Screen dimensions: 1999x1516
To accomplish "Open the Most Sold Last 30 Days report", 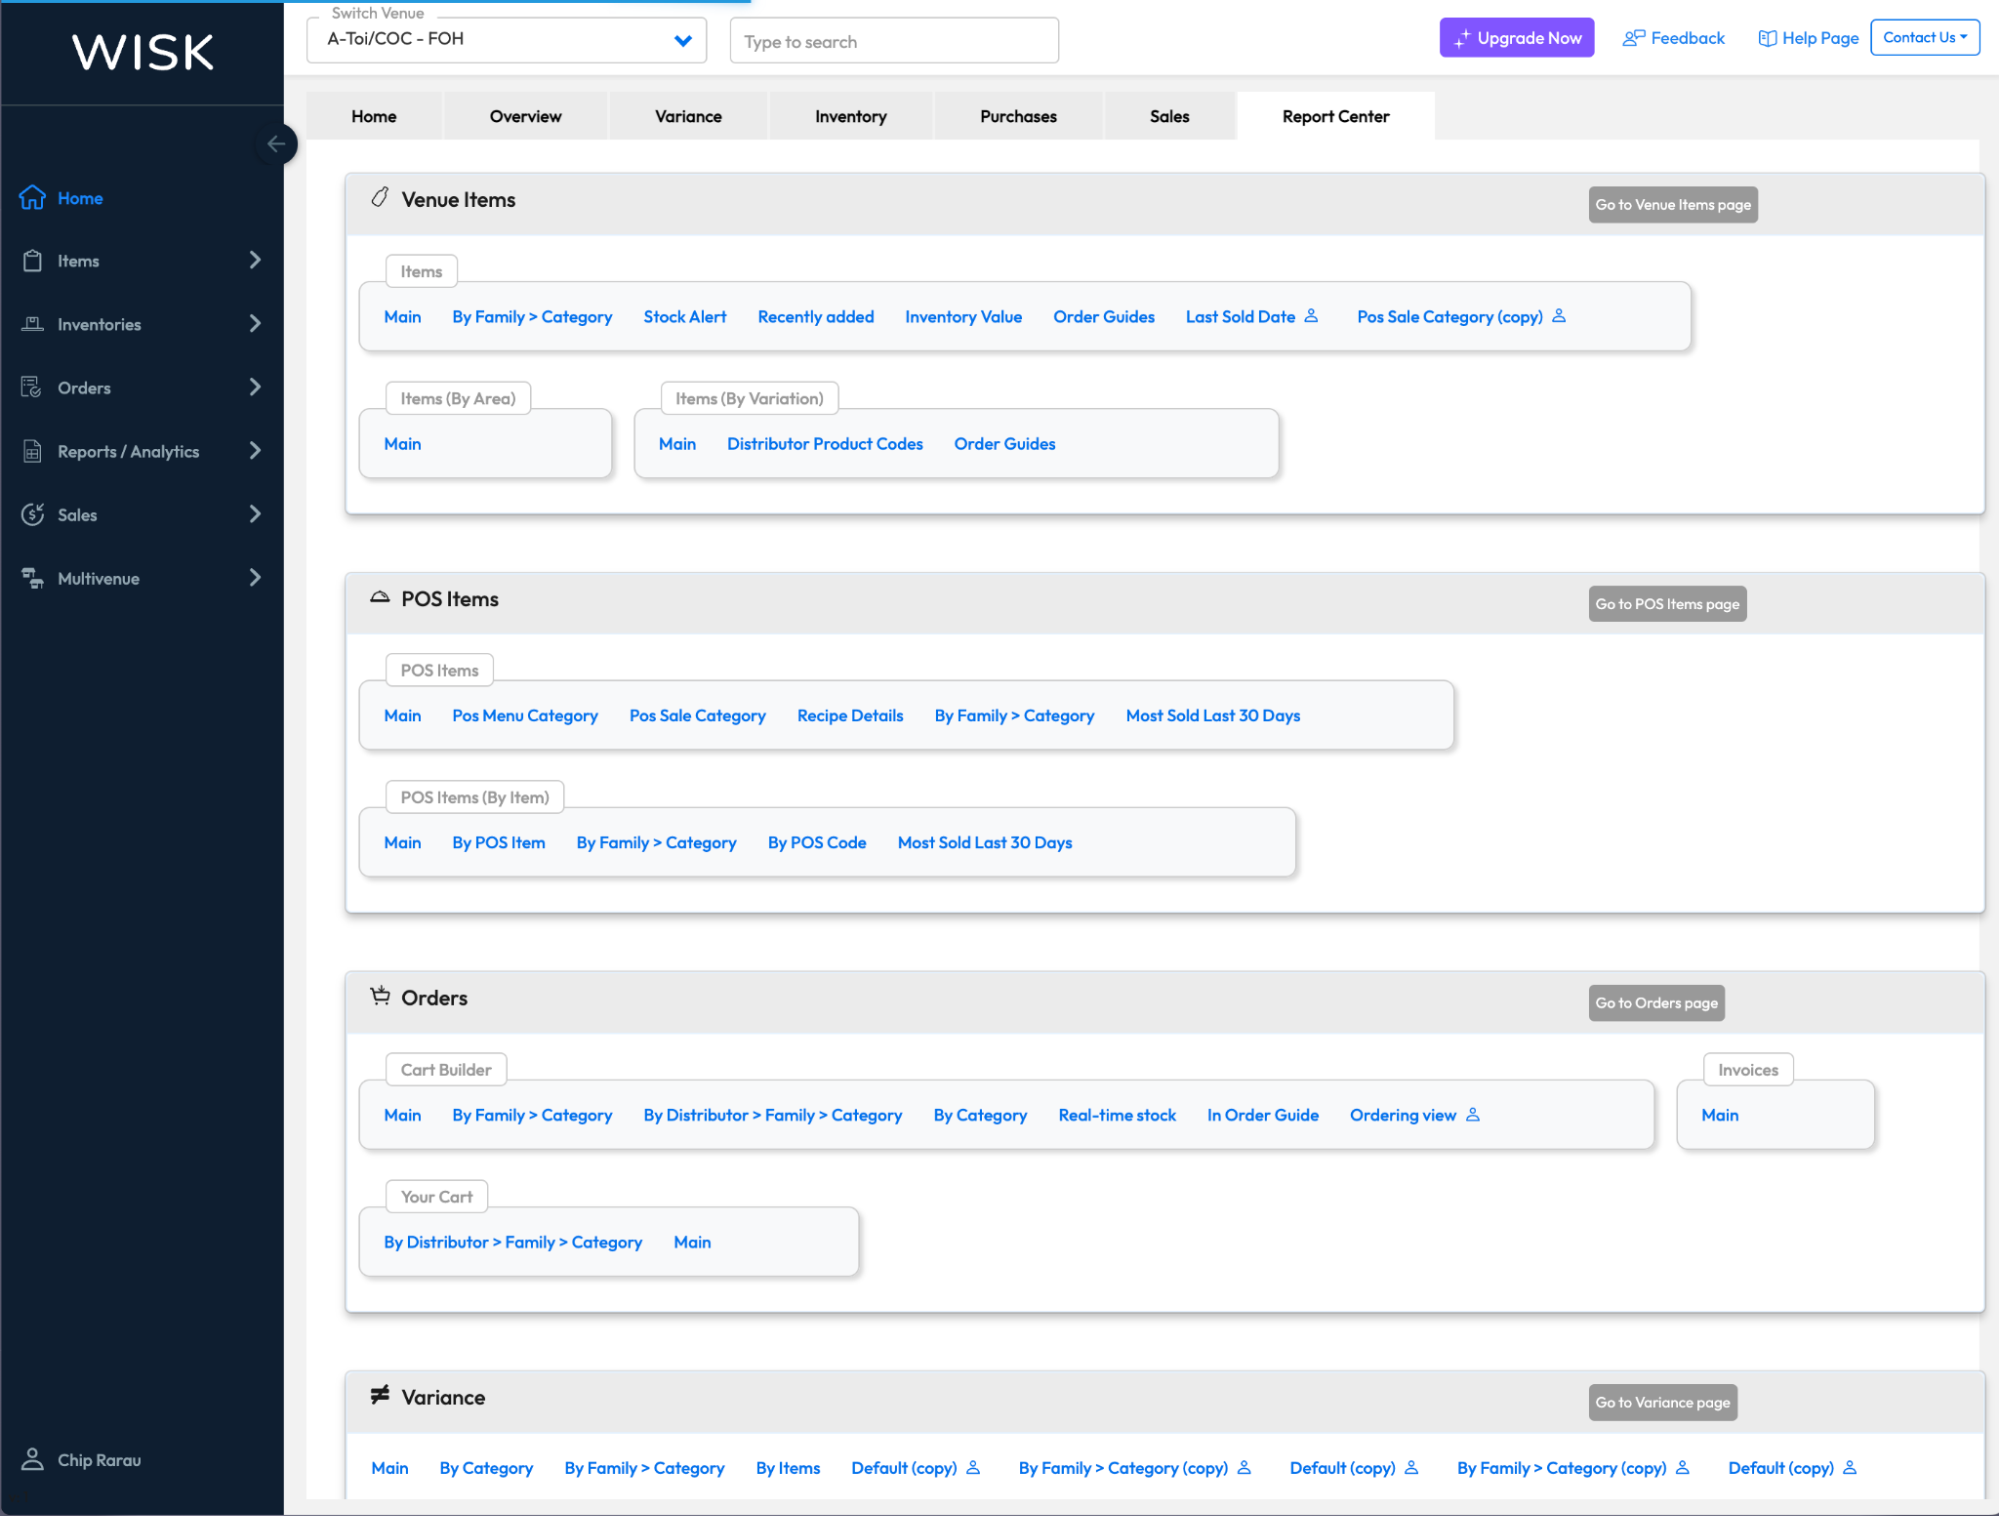I will click(1212, 715).
